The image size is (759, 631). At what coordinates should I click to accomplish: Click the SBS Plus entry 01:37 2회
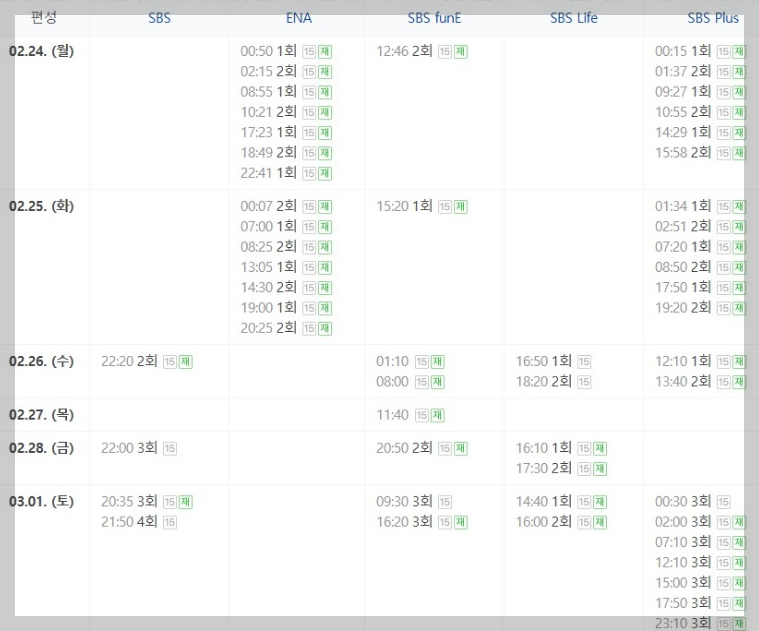click(683, 72)
